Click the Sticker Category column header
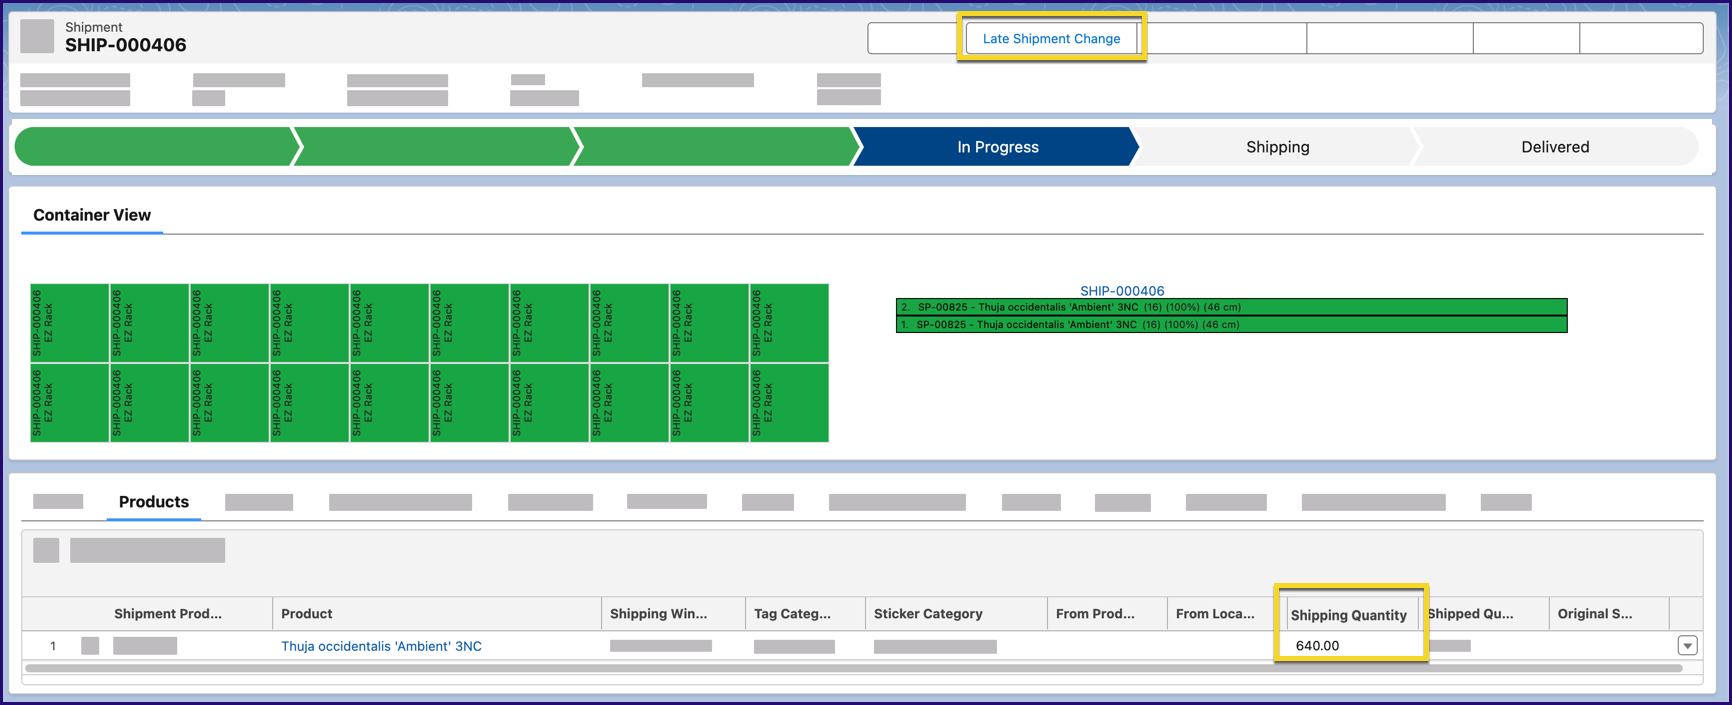1732x705 pixels. click(x=956, y=614)
